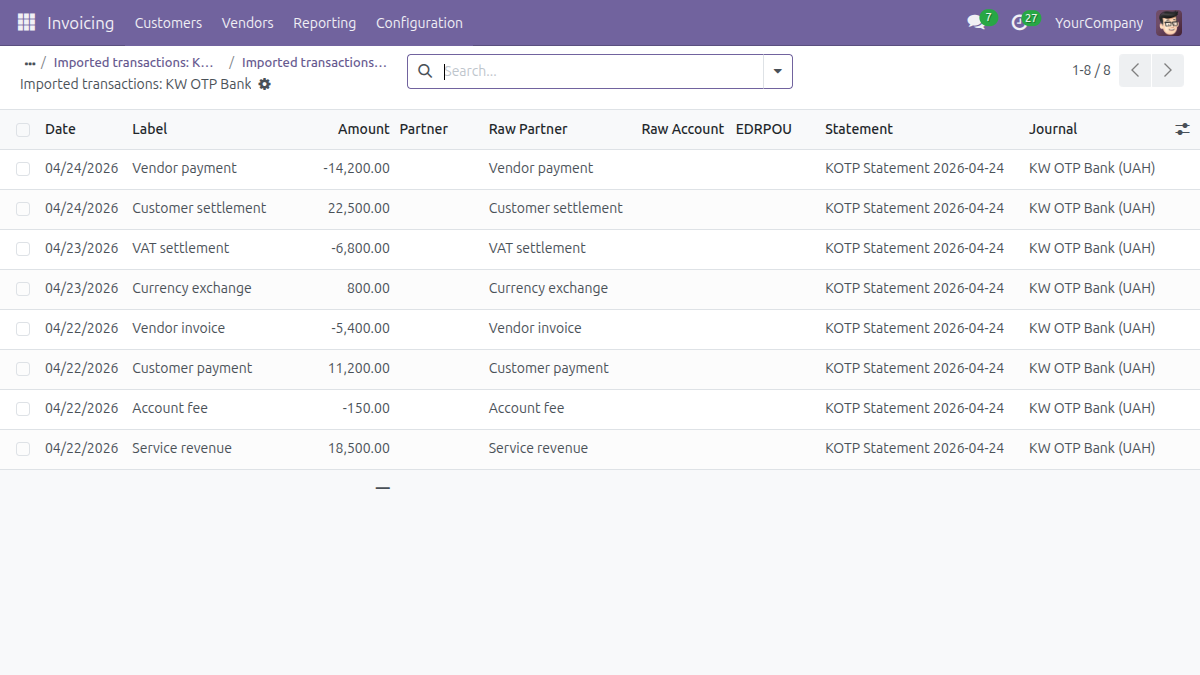Click the gear icon beside KW OTP Bank title
The height and width of the screenshot is (675, 1200).
pos(264,84)
